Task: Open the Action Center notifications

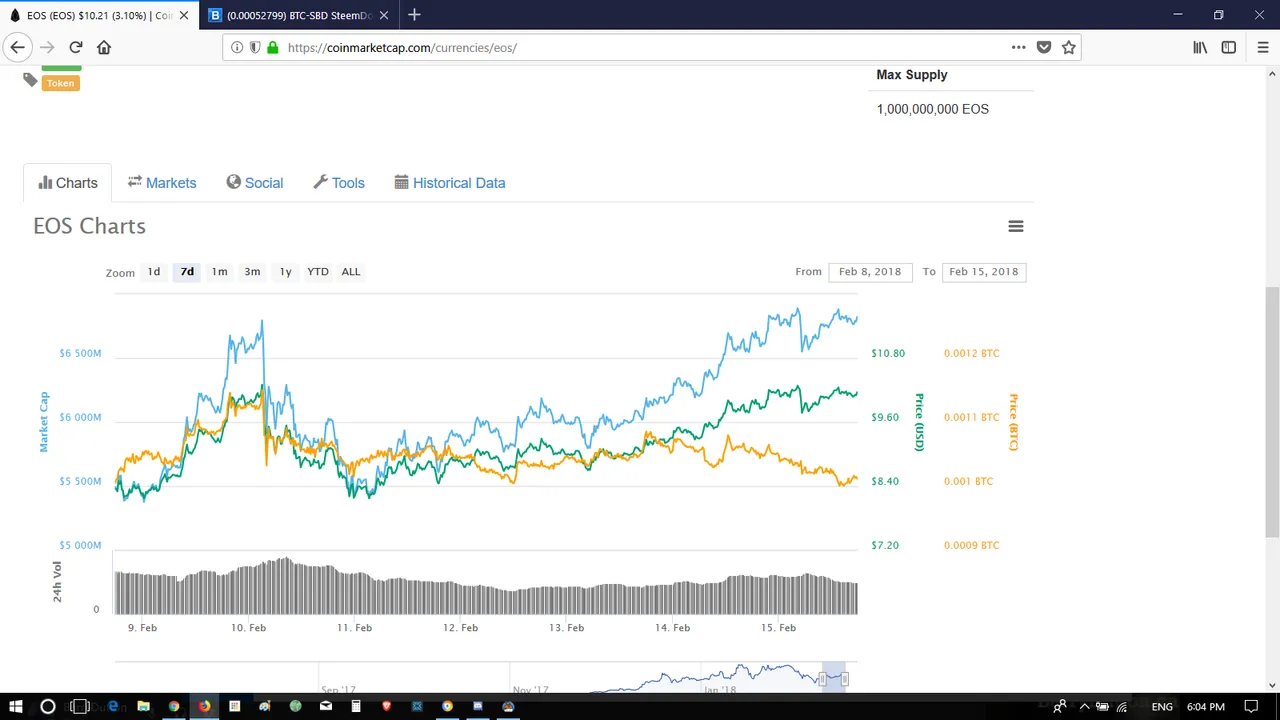Action: (x=1251, y=706)
